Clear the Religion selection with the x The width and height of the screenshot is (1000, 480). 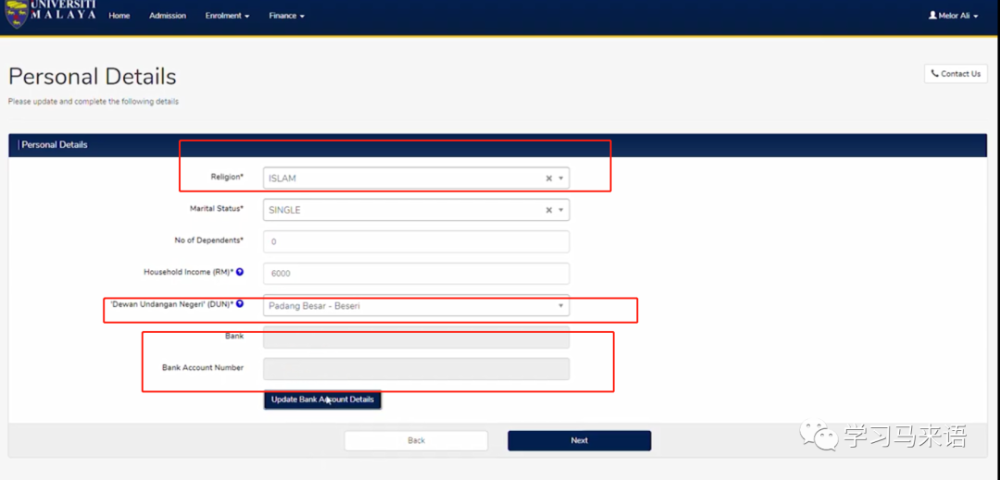tap(548, 179)
